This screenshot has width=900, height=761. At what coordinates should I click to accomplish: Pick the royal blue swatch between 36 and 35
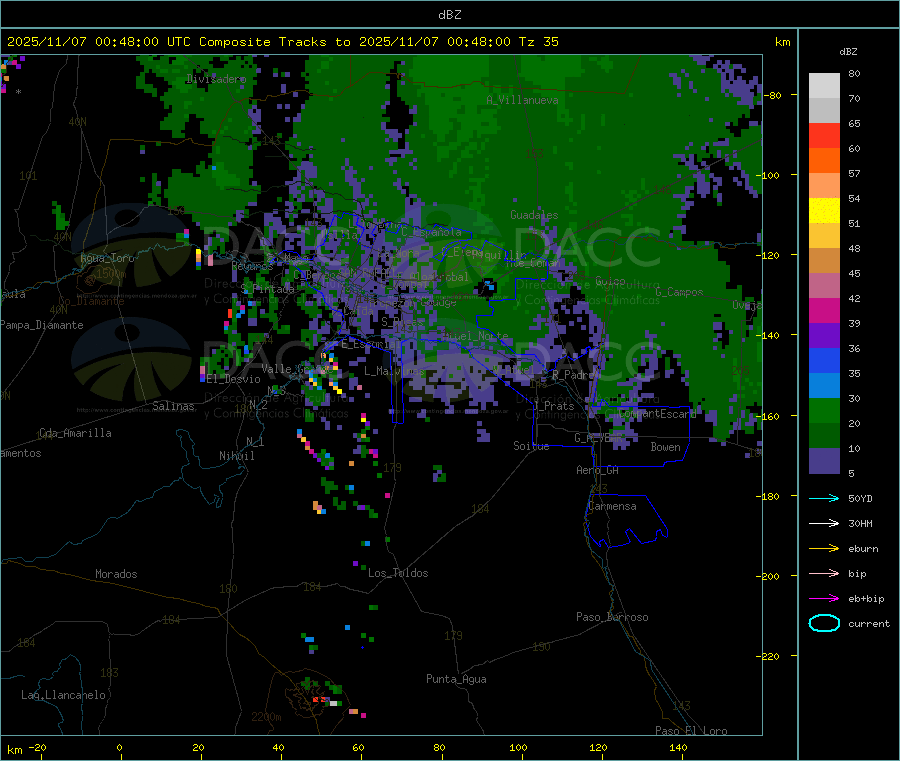point(824,360)
